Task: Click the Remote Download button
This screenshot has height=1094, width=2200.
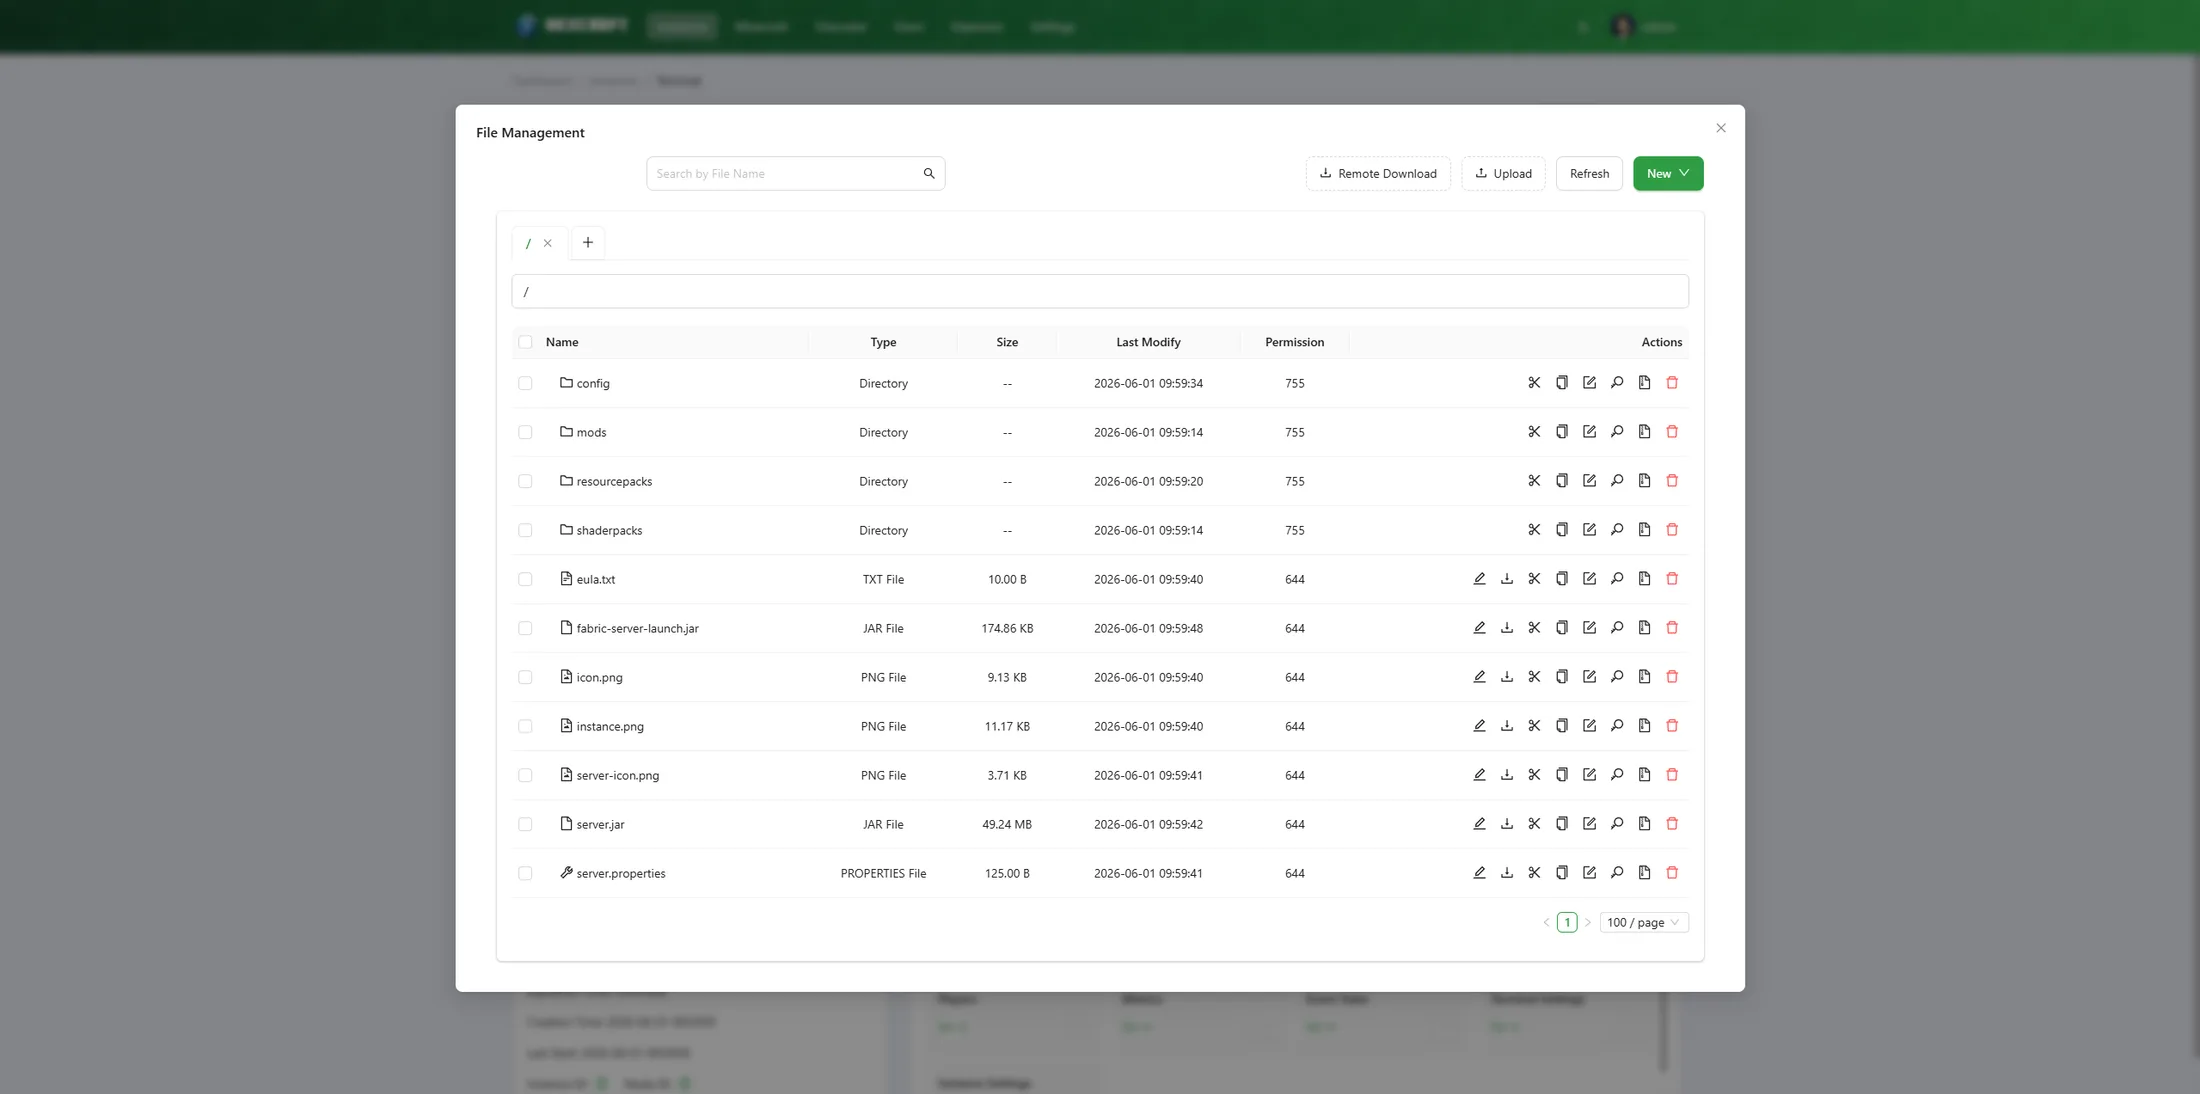Action: pos(1378,174)
